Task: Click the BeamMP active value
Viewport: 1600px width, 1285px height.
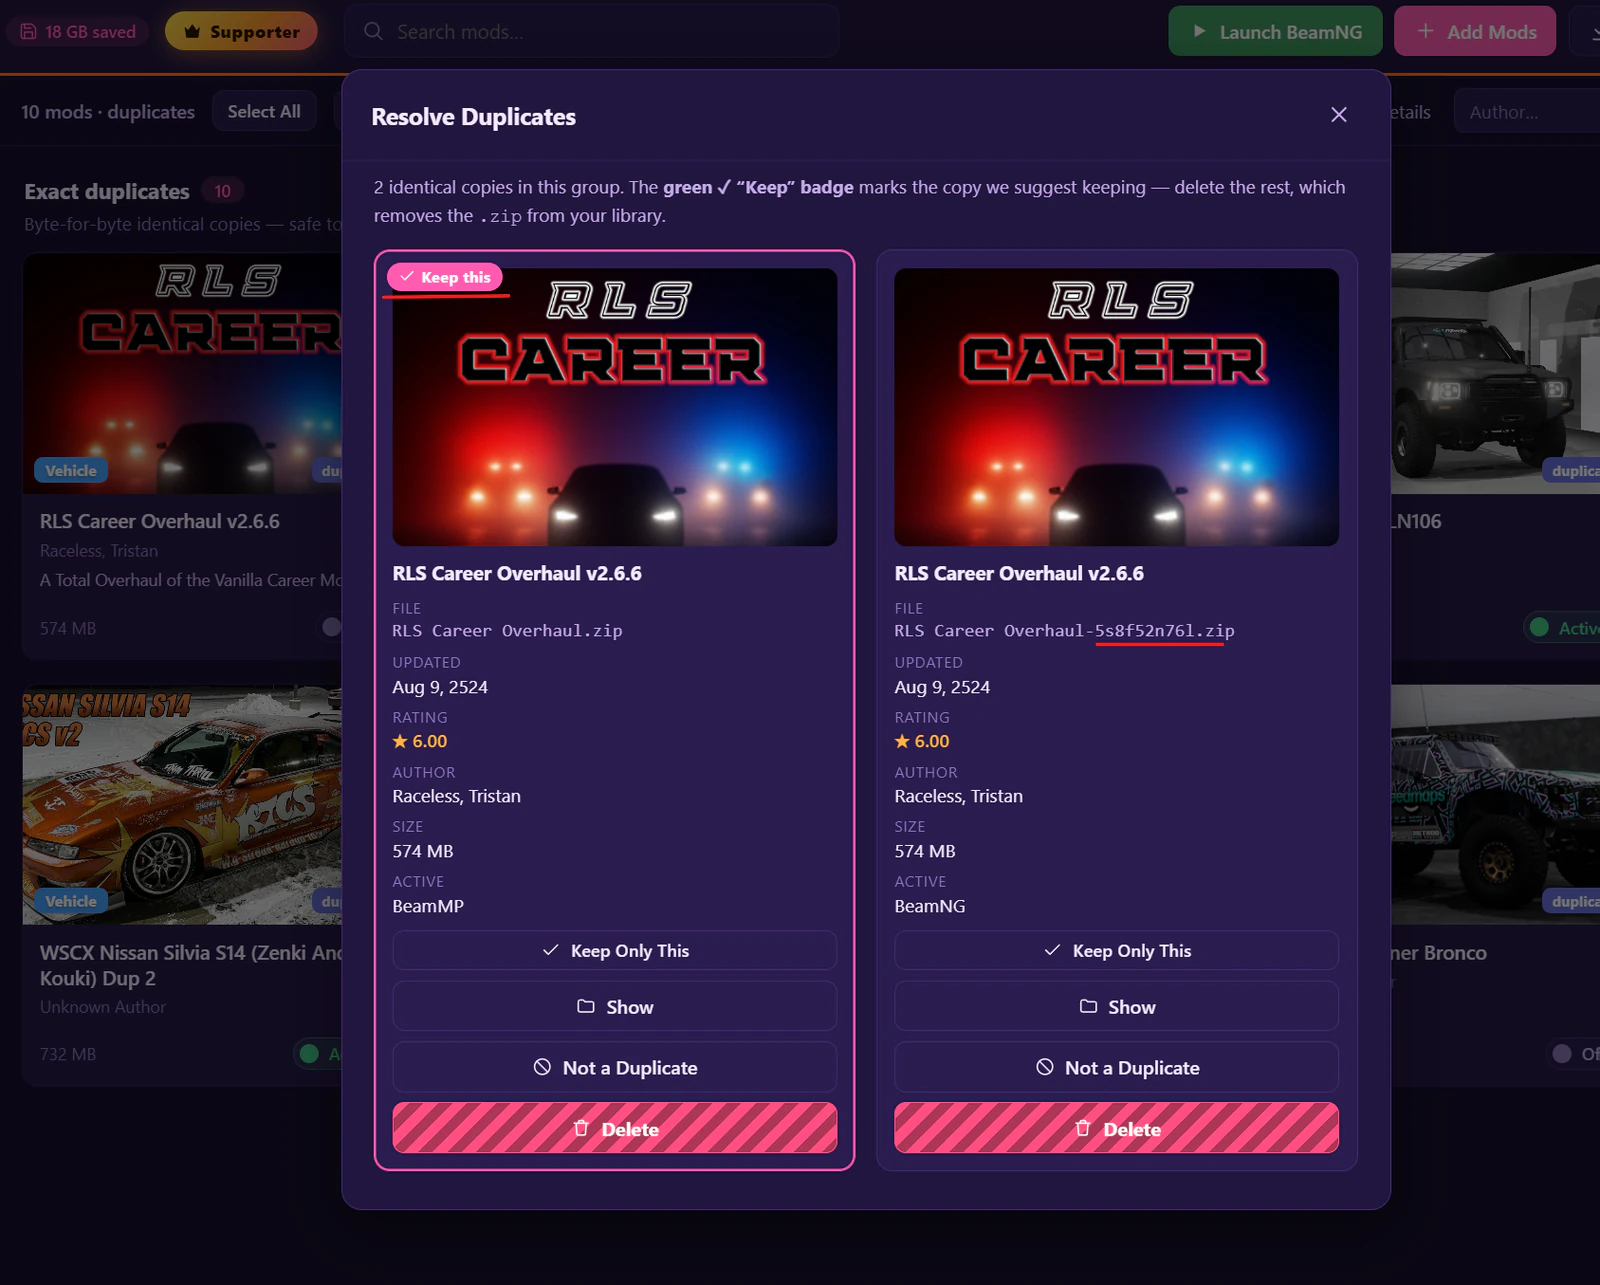Action: pyautogui.click(x=428, y=906)
